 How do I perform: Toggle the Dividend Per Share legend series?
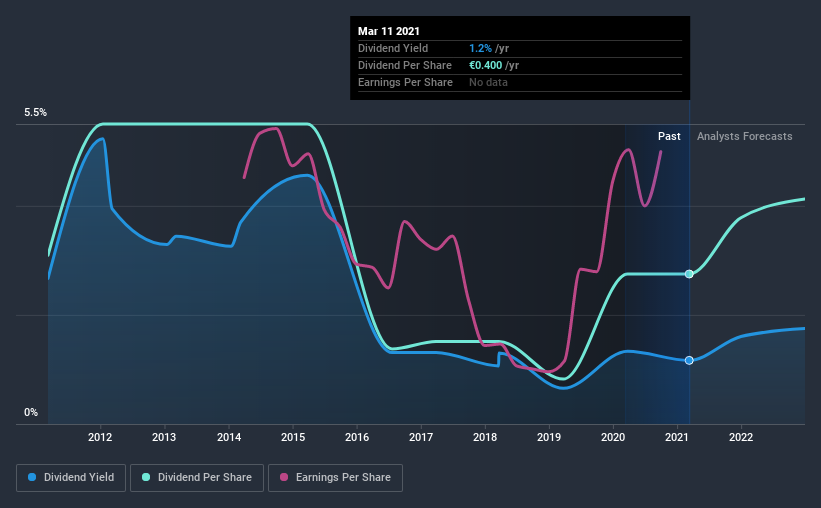197,478
